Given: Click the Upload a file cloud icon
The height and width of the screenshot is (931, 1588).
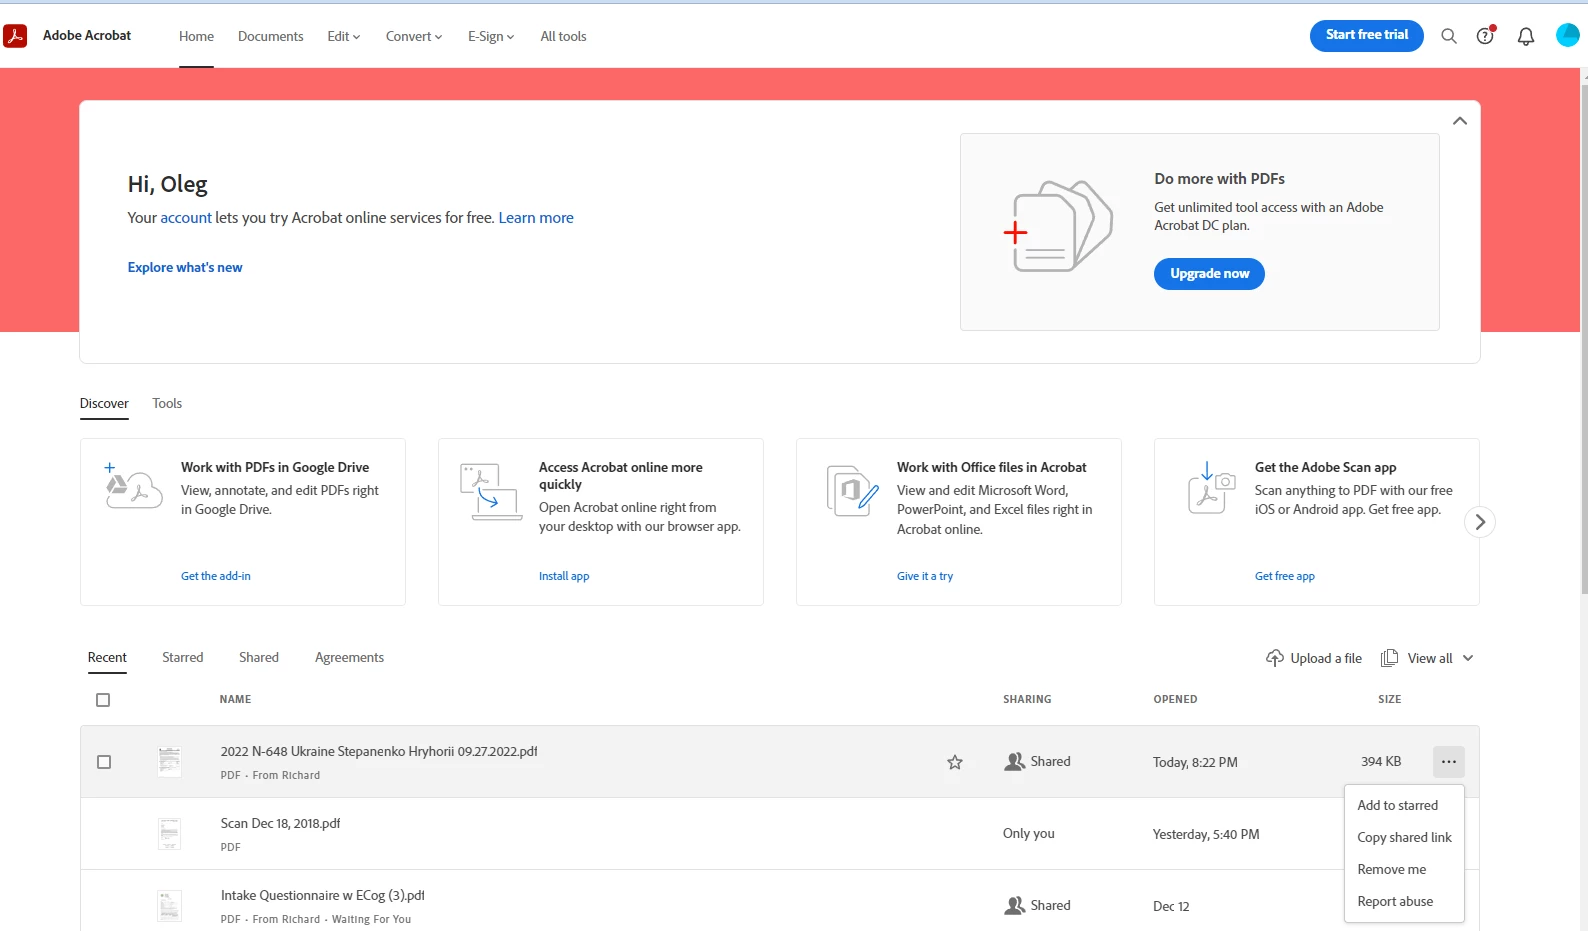Looking at the screenshot, I should 1275,658.
